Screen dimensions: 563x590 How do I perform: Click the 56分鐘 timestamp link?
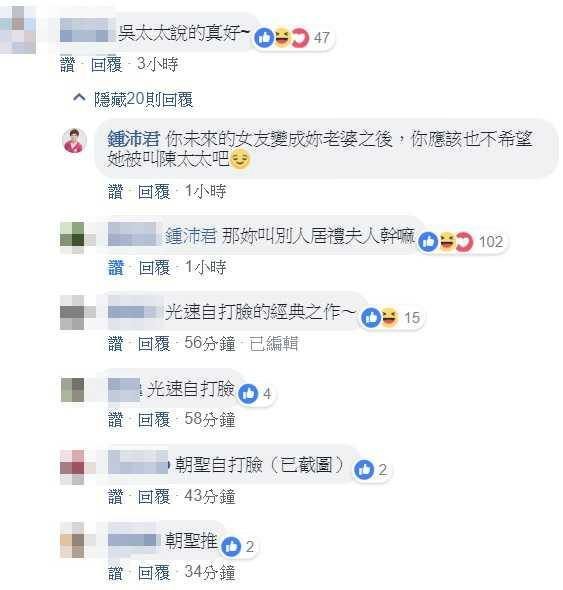(x=210, y=344)
